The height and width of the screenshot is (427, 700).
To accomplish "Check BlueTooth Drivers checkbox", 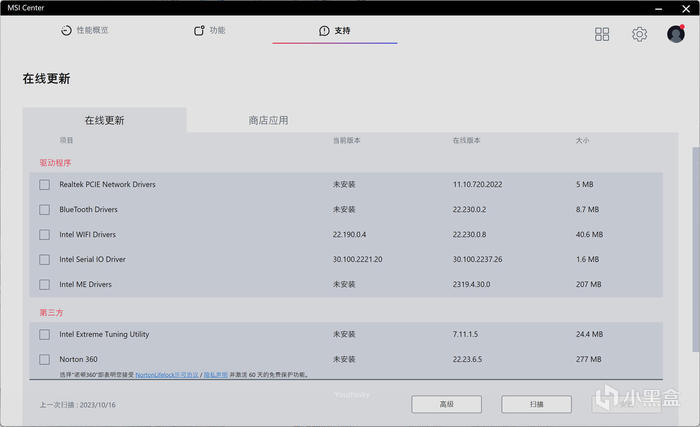I will click(x=44, y=209).
